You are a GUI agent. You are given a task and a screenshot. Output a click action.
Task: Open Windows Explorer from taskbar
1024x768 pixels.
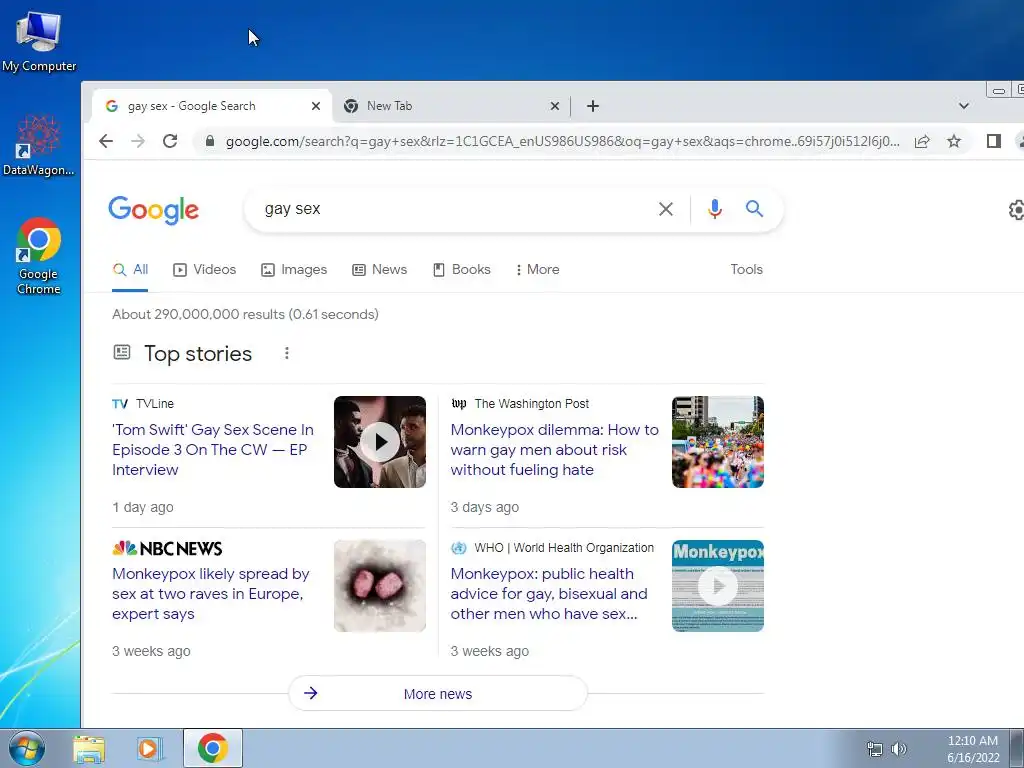(x=89, y=748)
